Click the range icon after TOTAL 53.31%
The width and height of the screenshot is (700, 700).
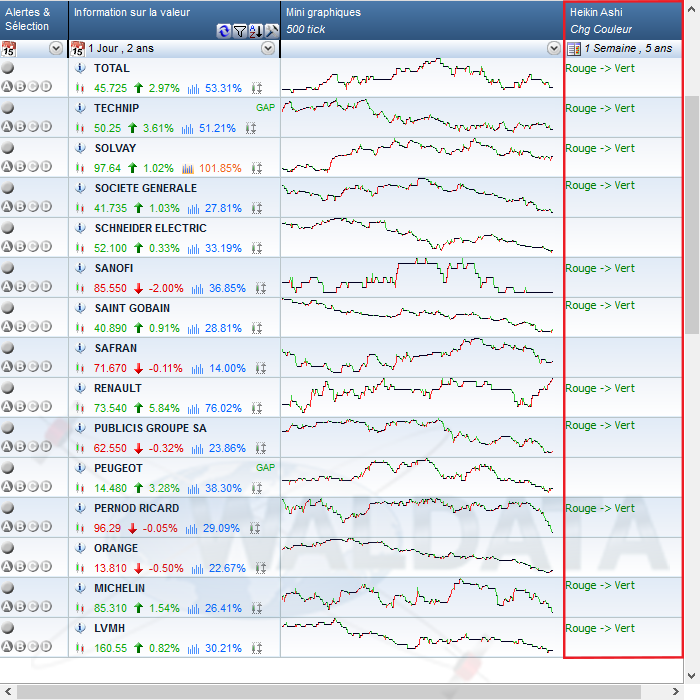pos(257,88)
